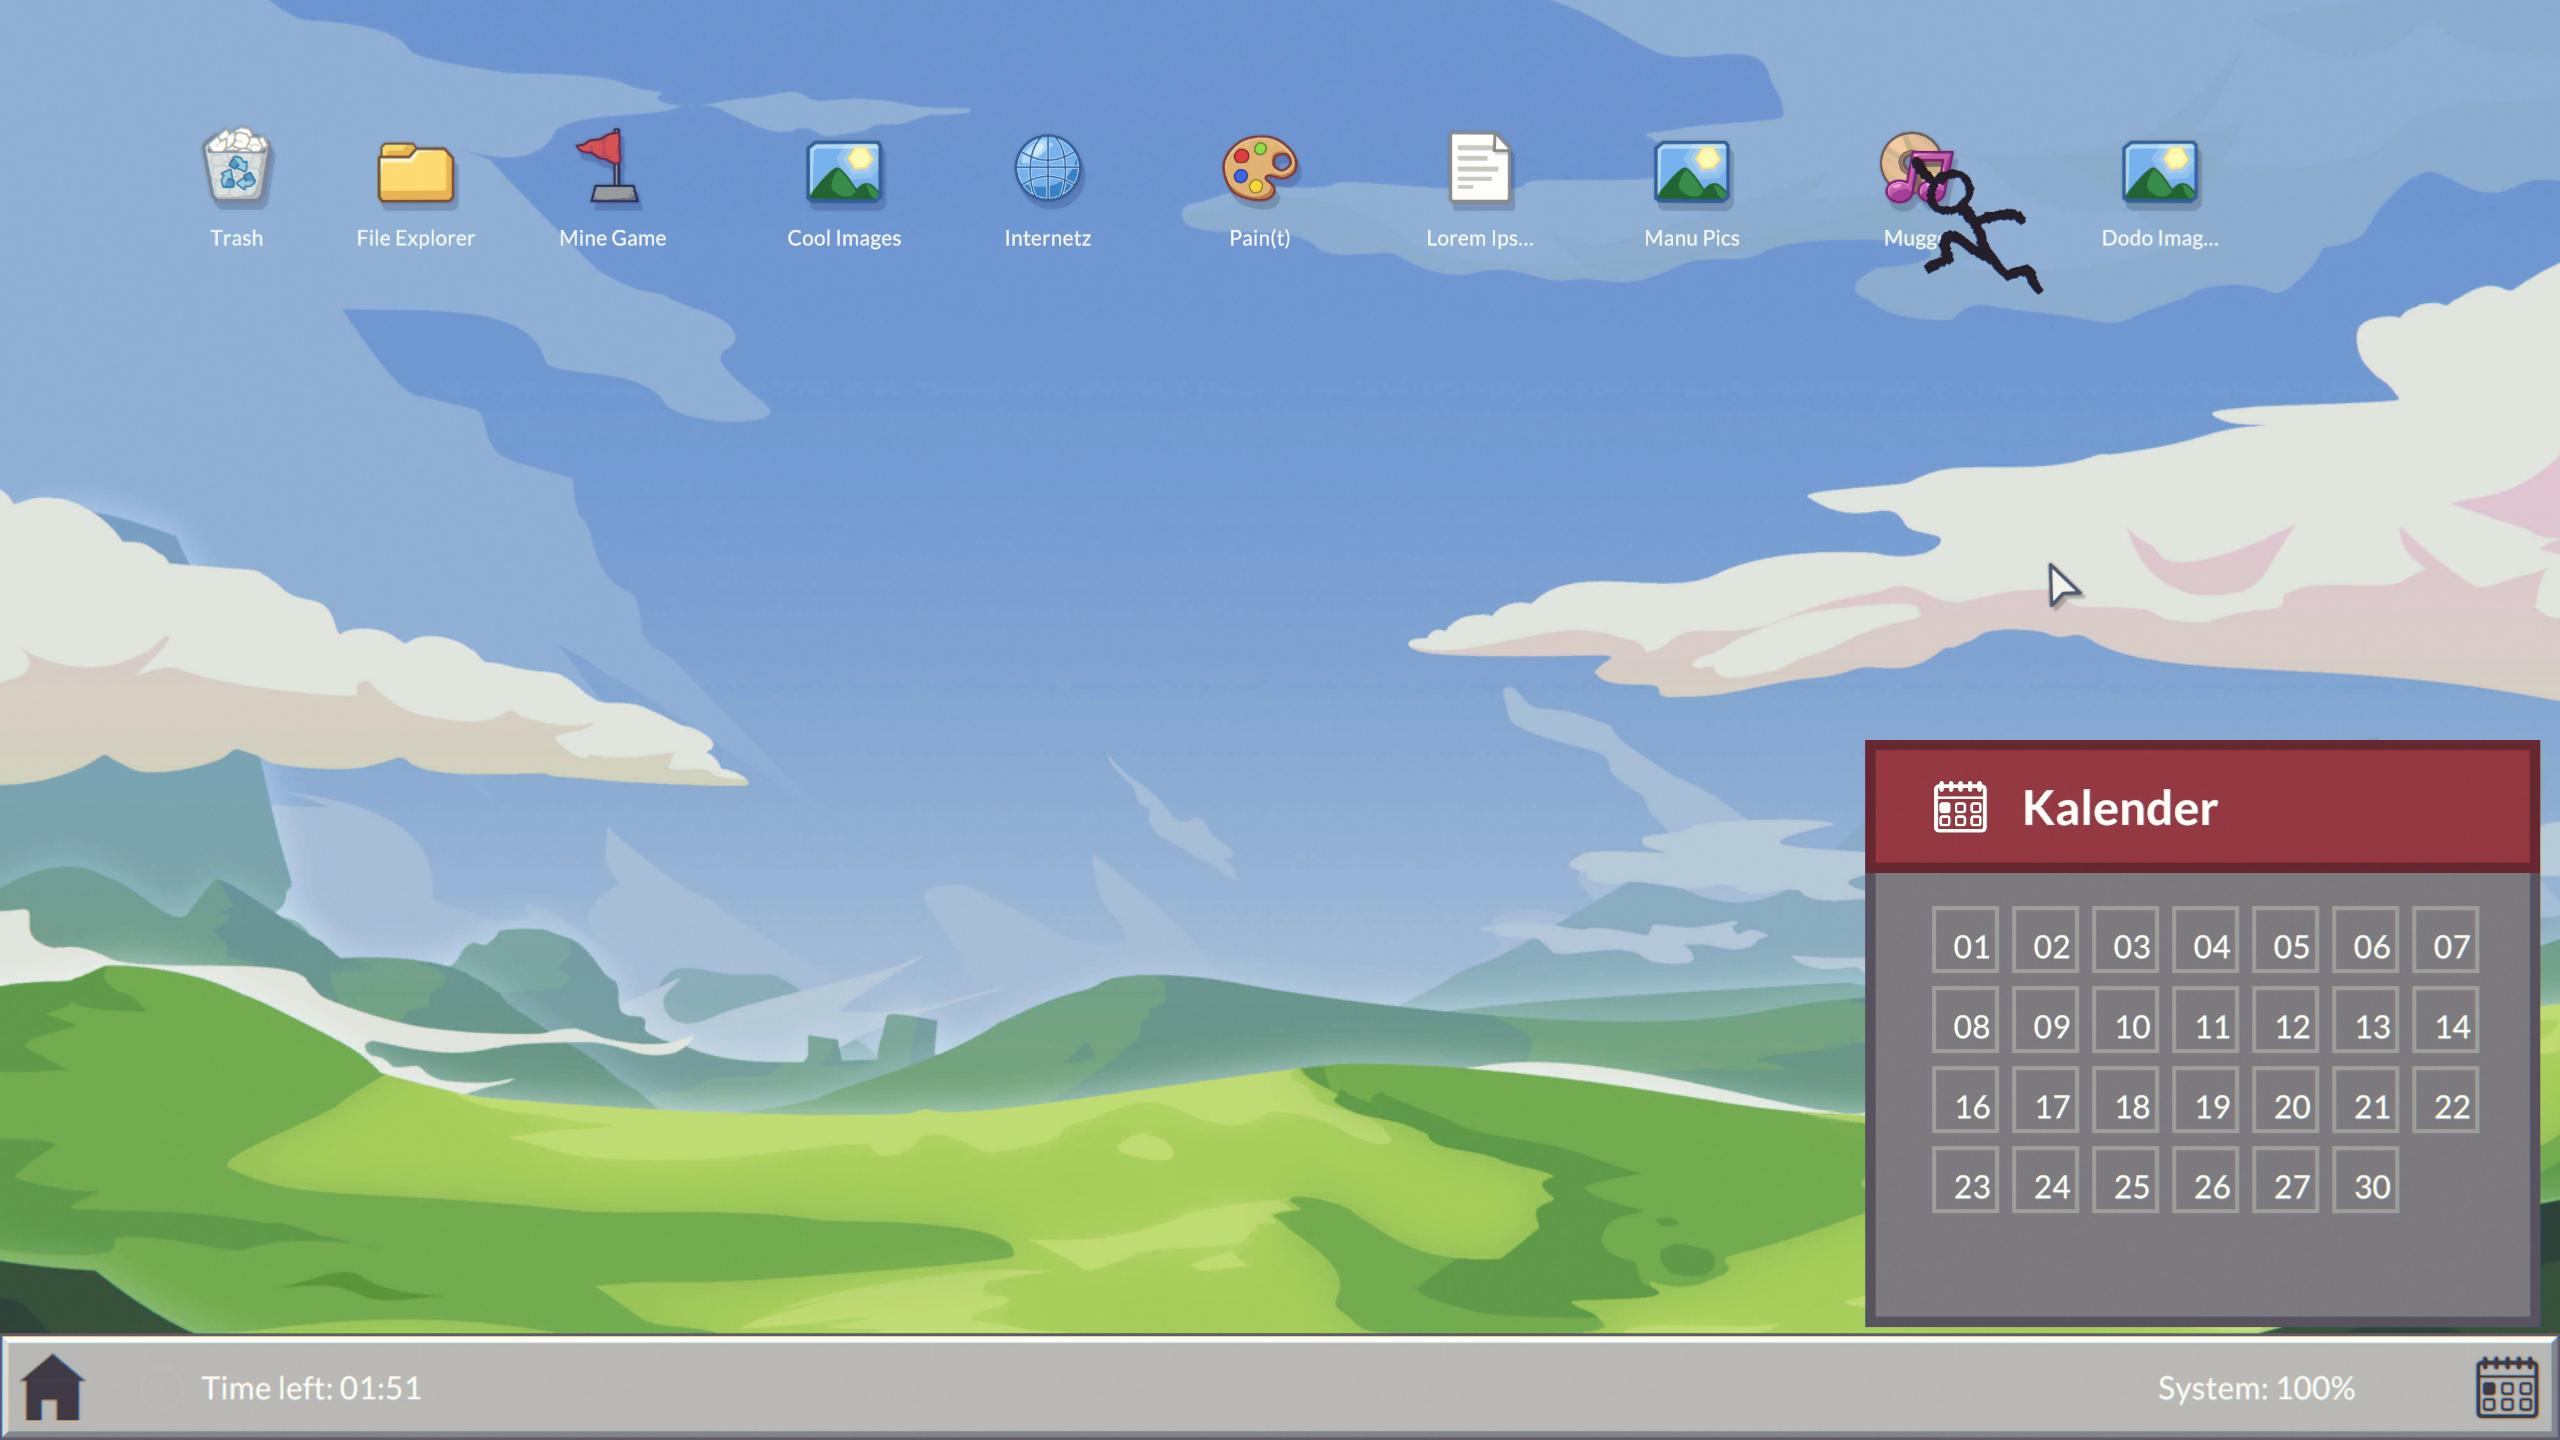2560x1440 pixels.
Task: Open the Pain(t) palette icon
Action: click(x=1259, y=170)
